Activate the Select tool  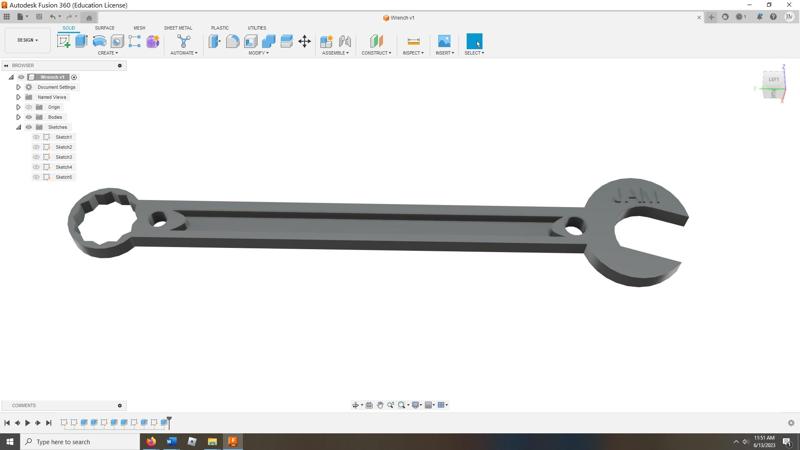coord(474,41)
